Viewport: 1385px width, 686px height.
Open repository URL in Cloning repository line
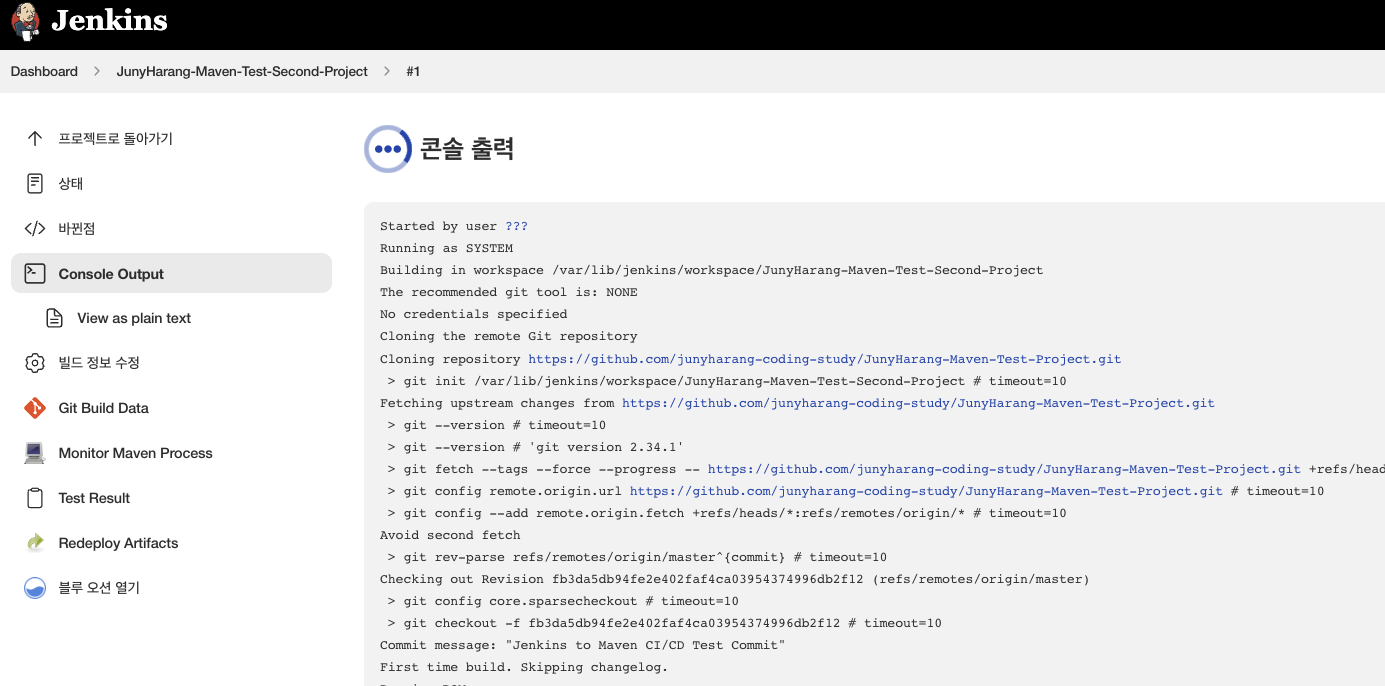coord(824,359)
